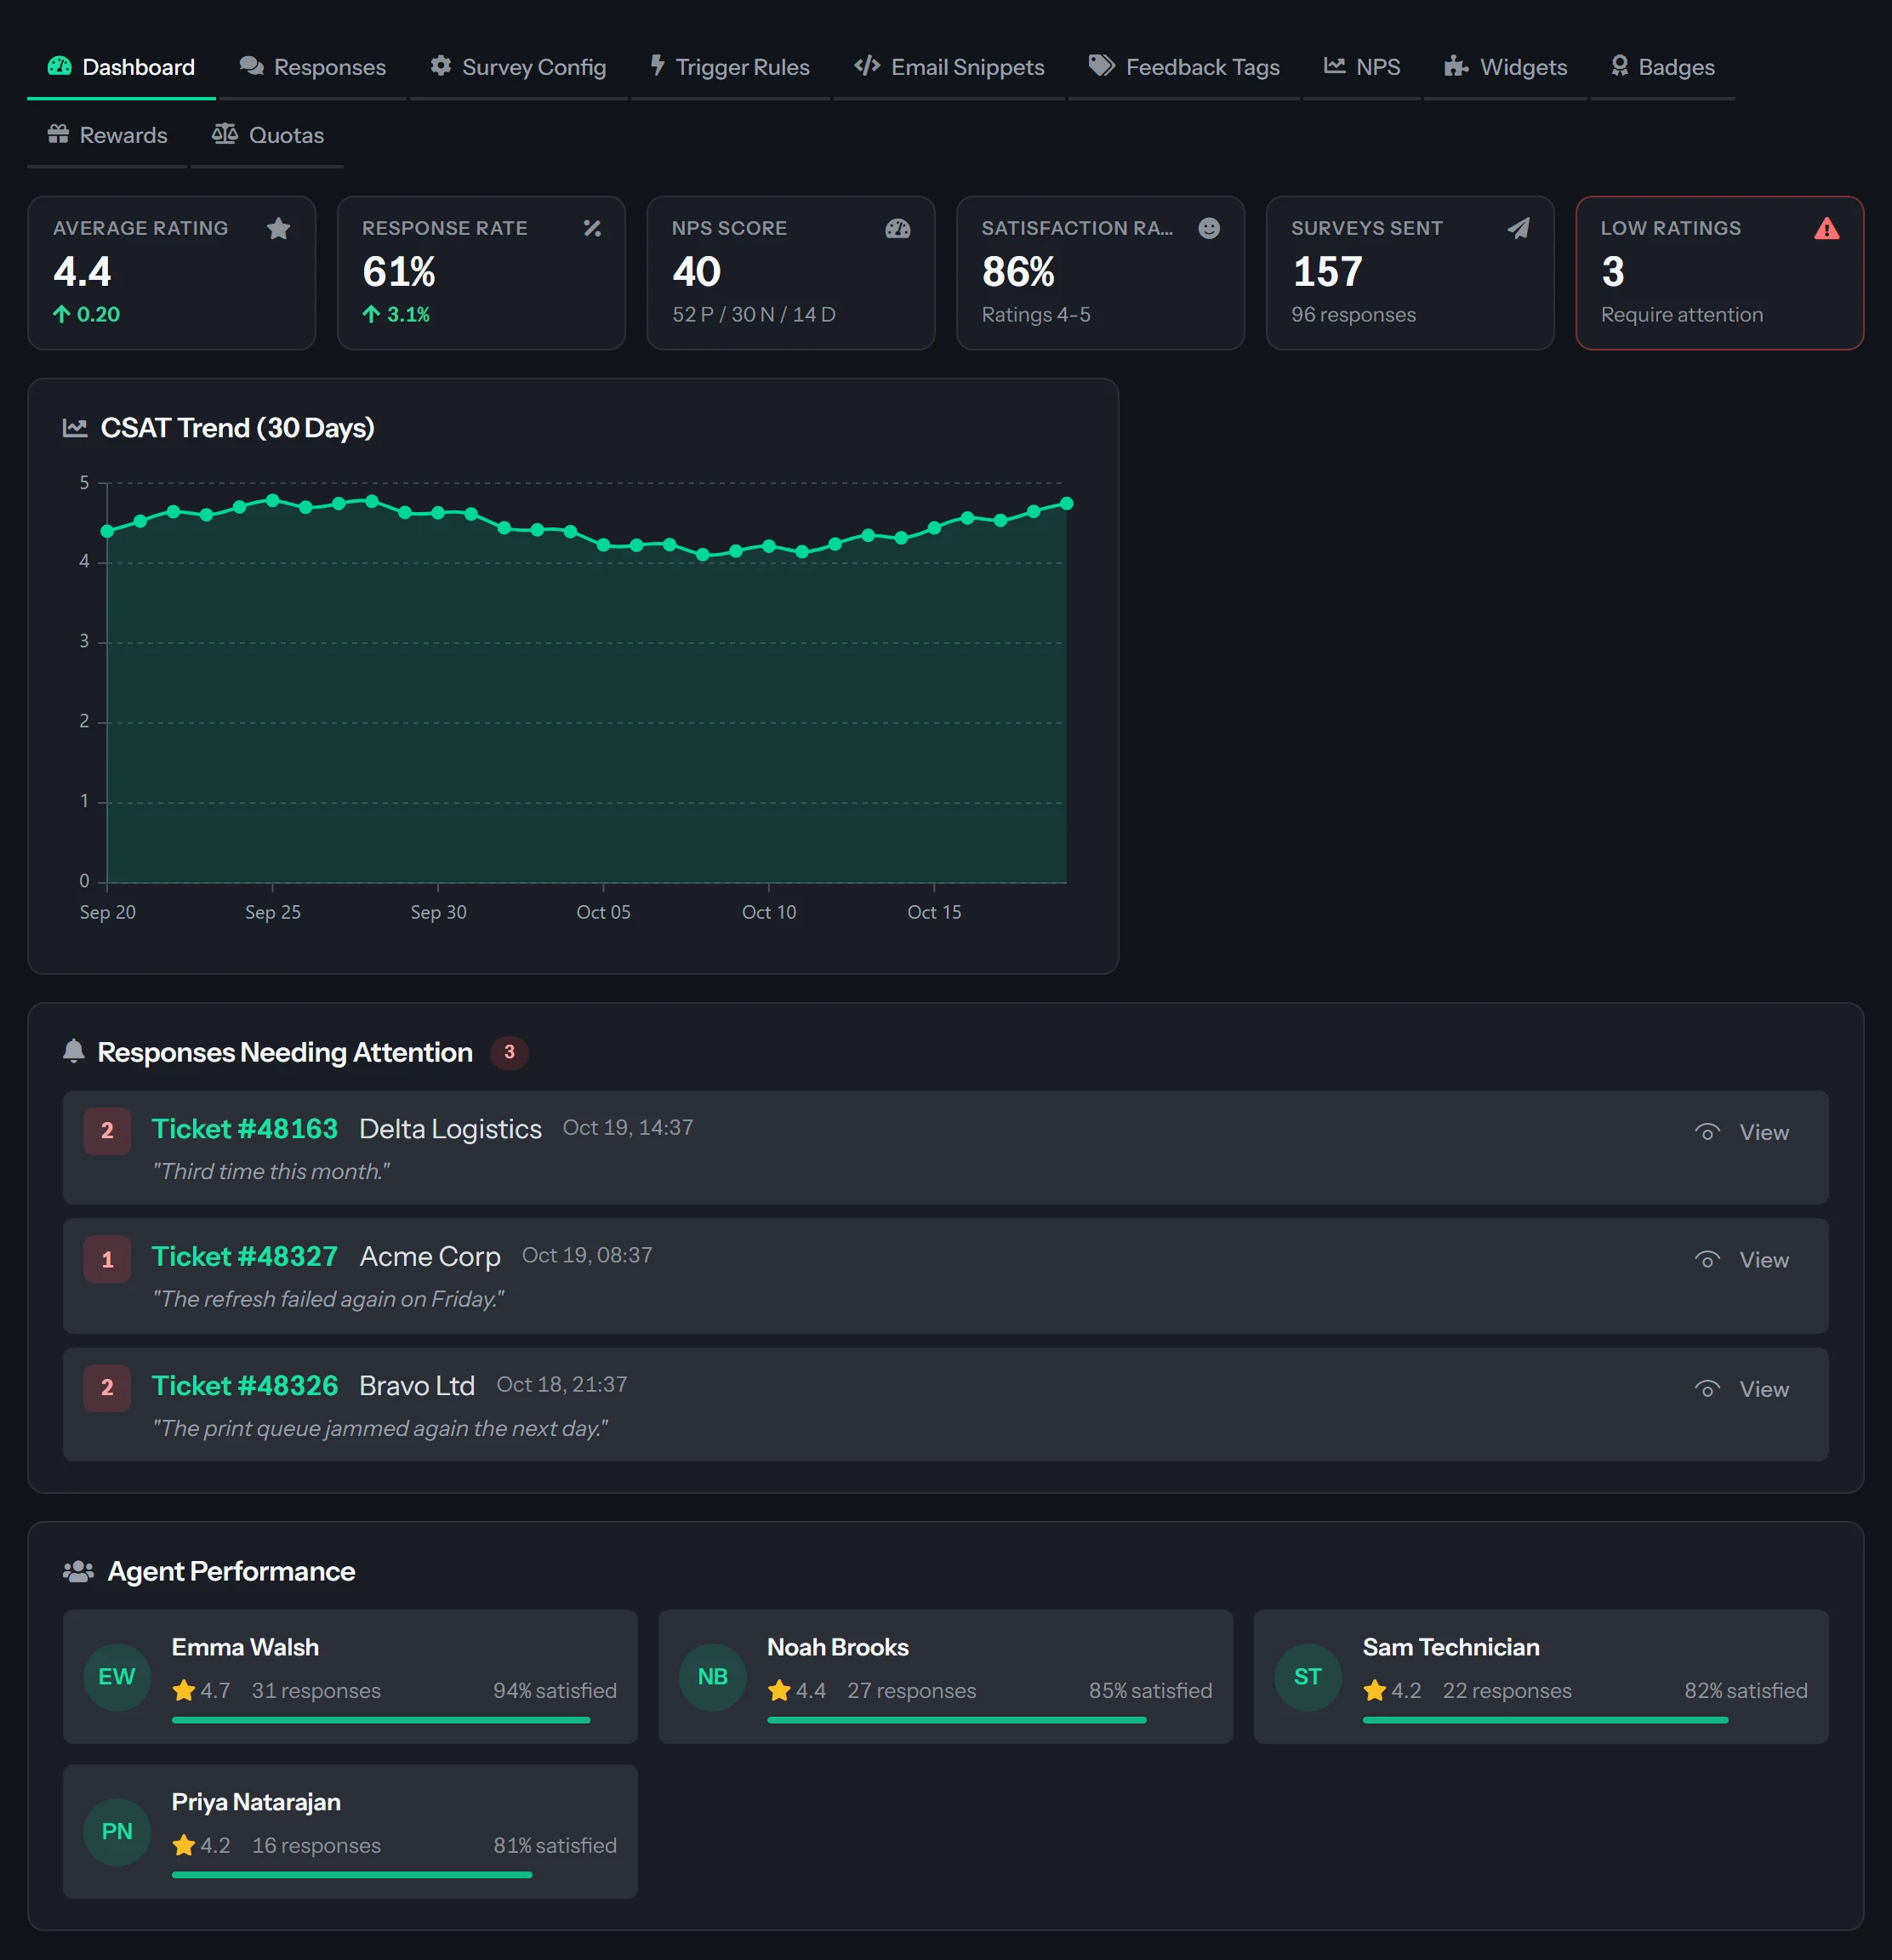The width and height of the screenshot is (1892, 1960).
Task: Click the "82% satisfied" text
Action: click(1746, 1691)
